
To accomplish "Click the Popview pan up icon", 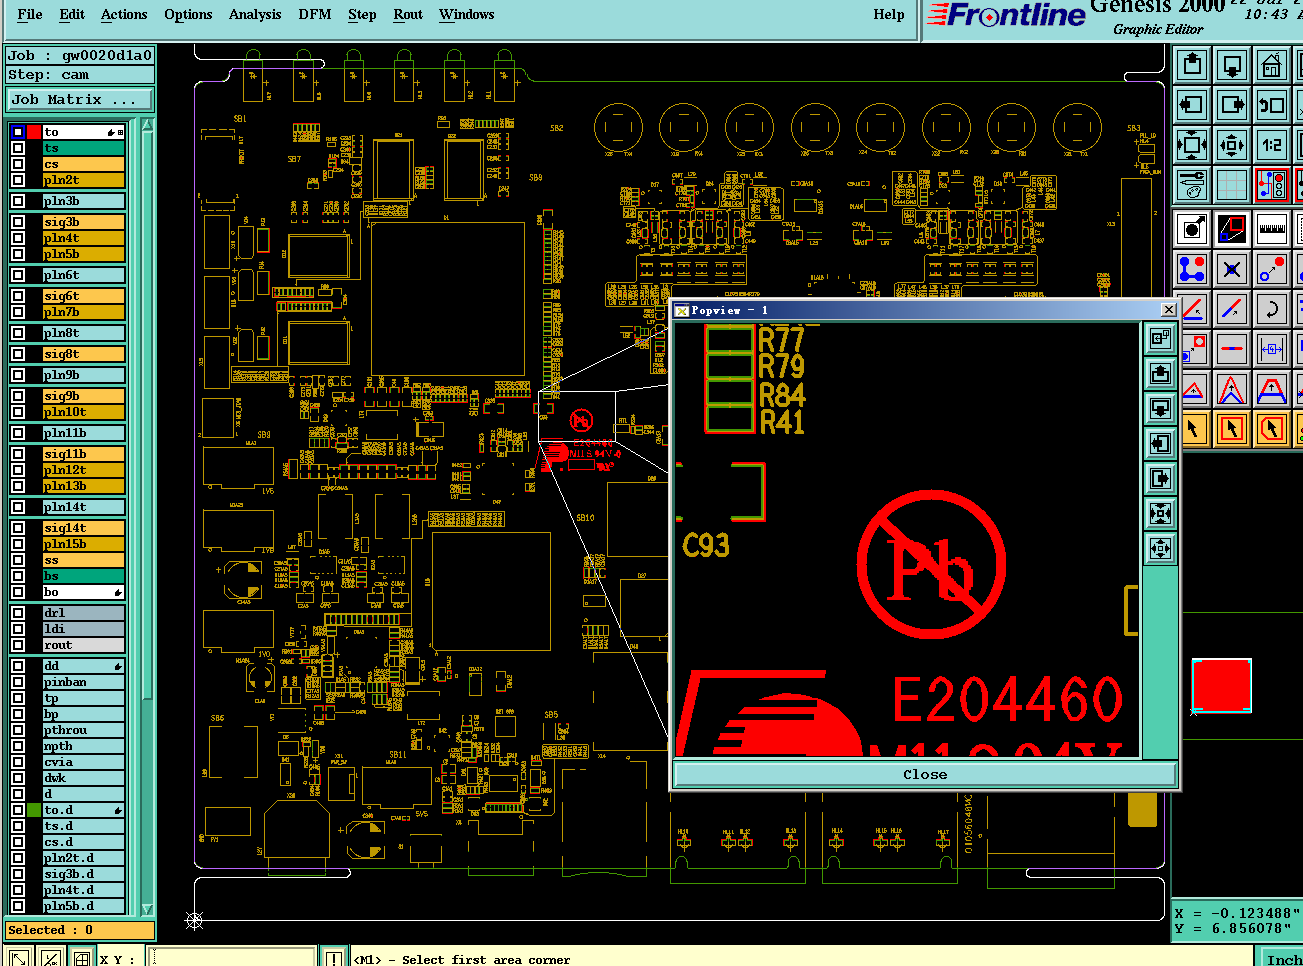I will point(1160,373).
